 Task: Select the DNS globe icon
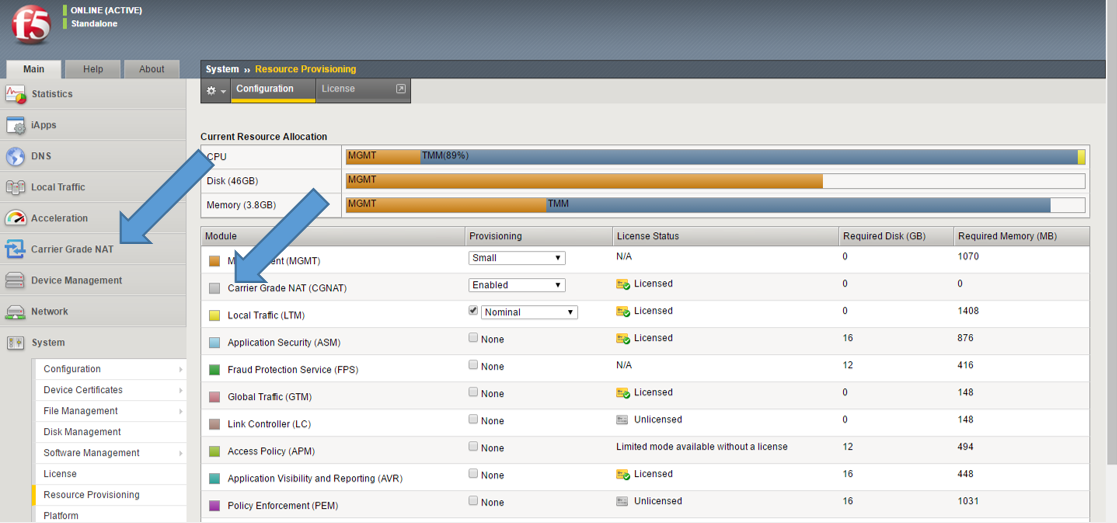(x=15, y=156)
